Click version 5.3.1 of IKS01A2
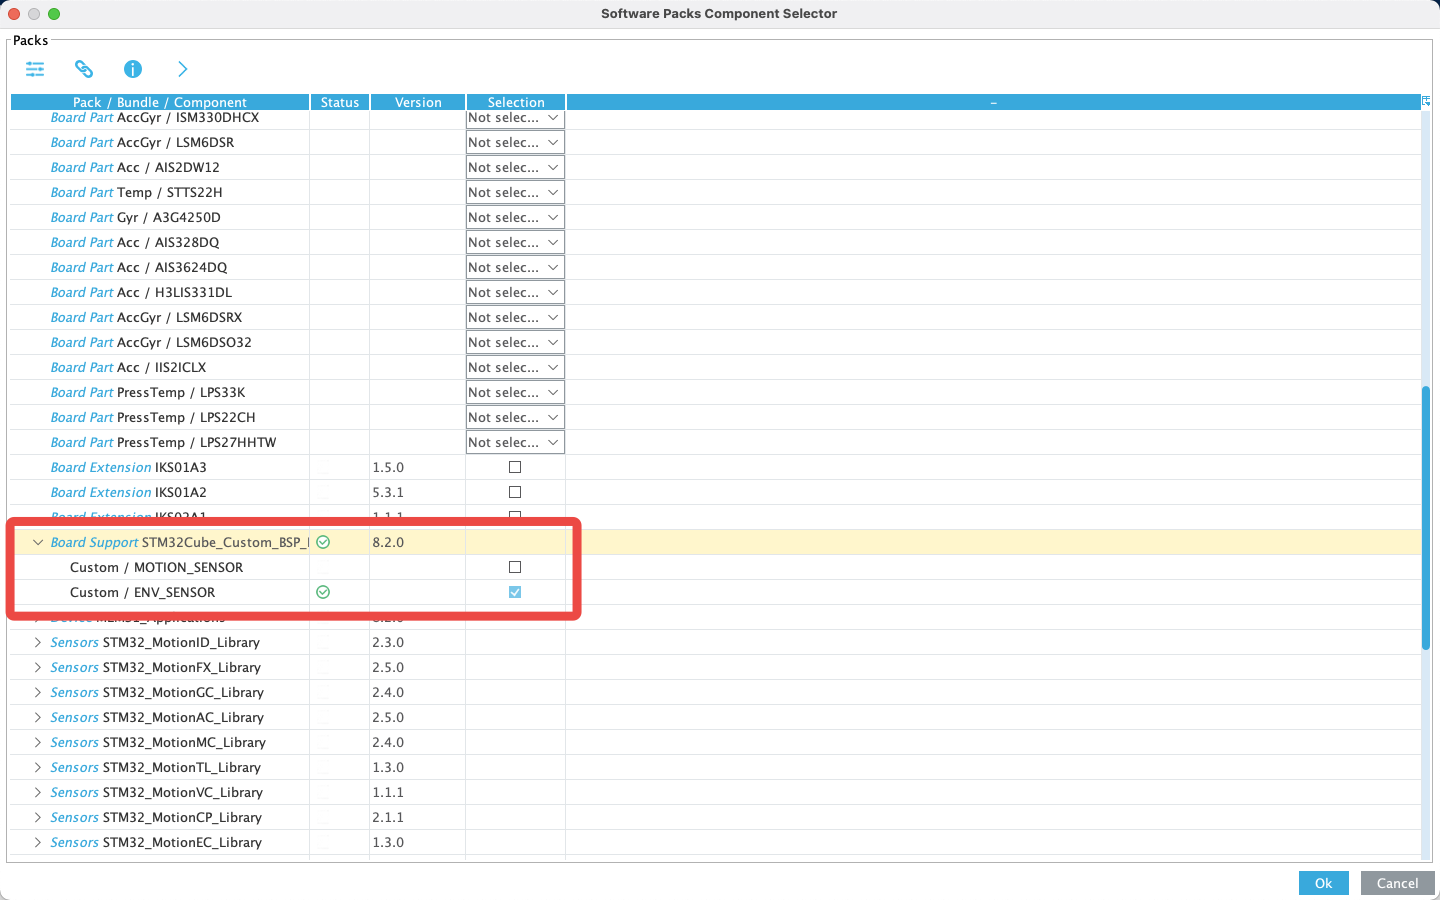This screenshot has width=1440, height=900. 388,492
